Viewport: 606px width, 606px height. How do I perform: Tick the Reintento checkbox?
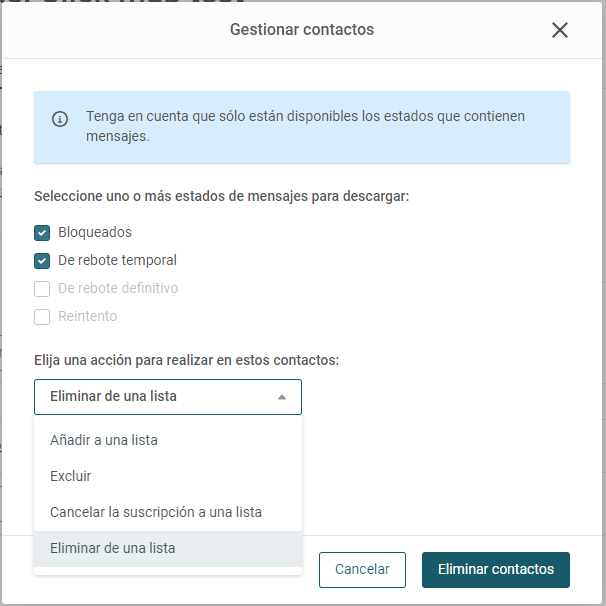tap(42, 317)
